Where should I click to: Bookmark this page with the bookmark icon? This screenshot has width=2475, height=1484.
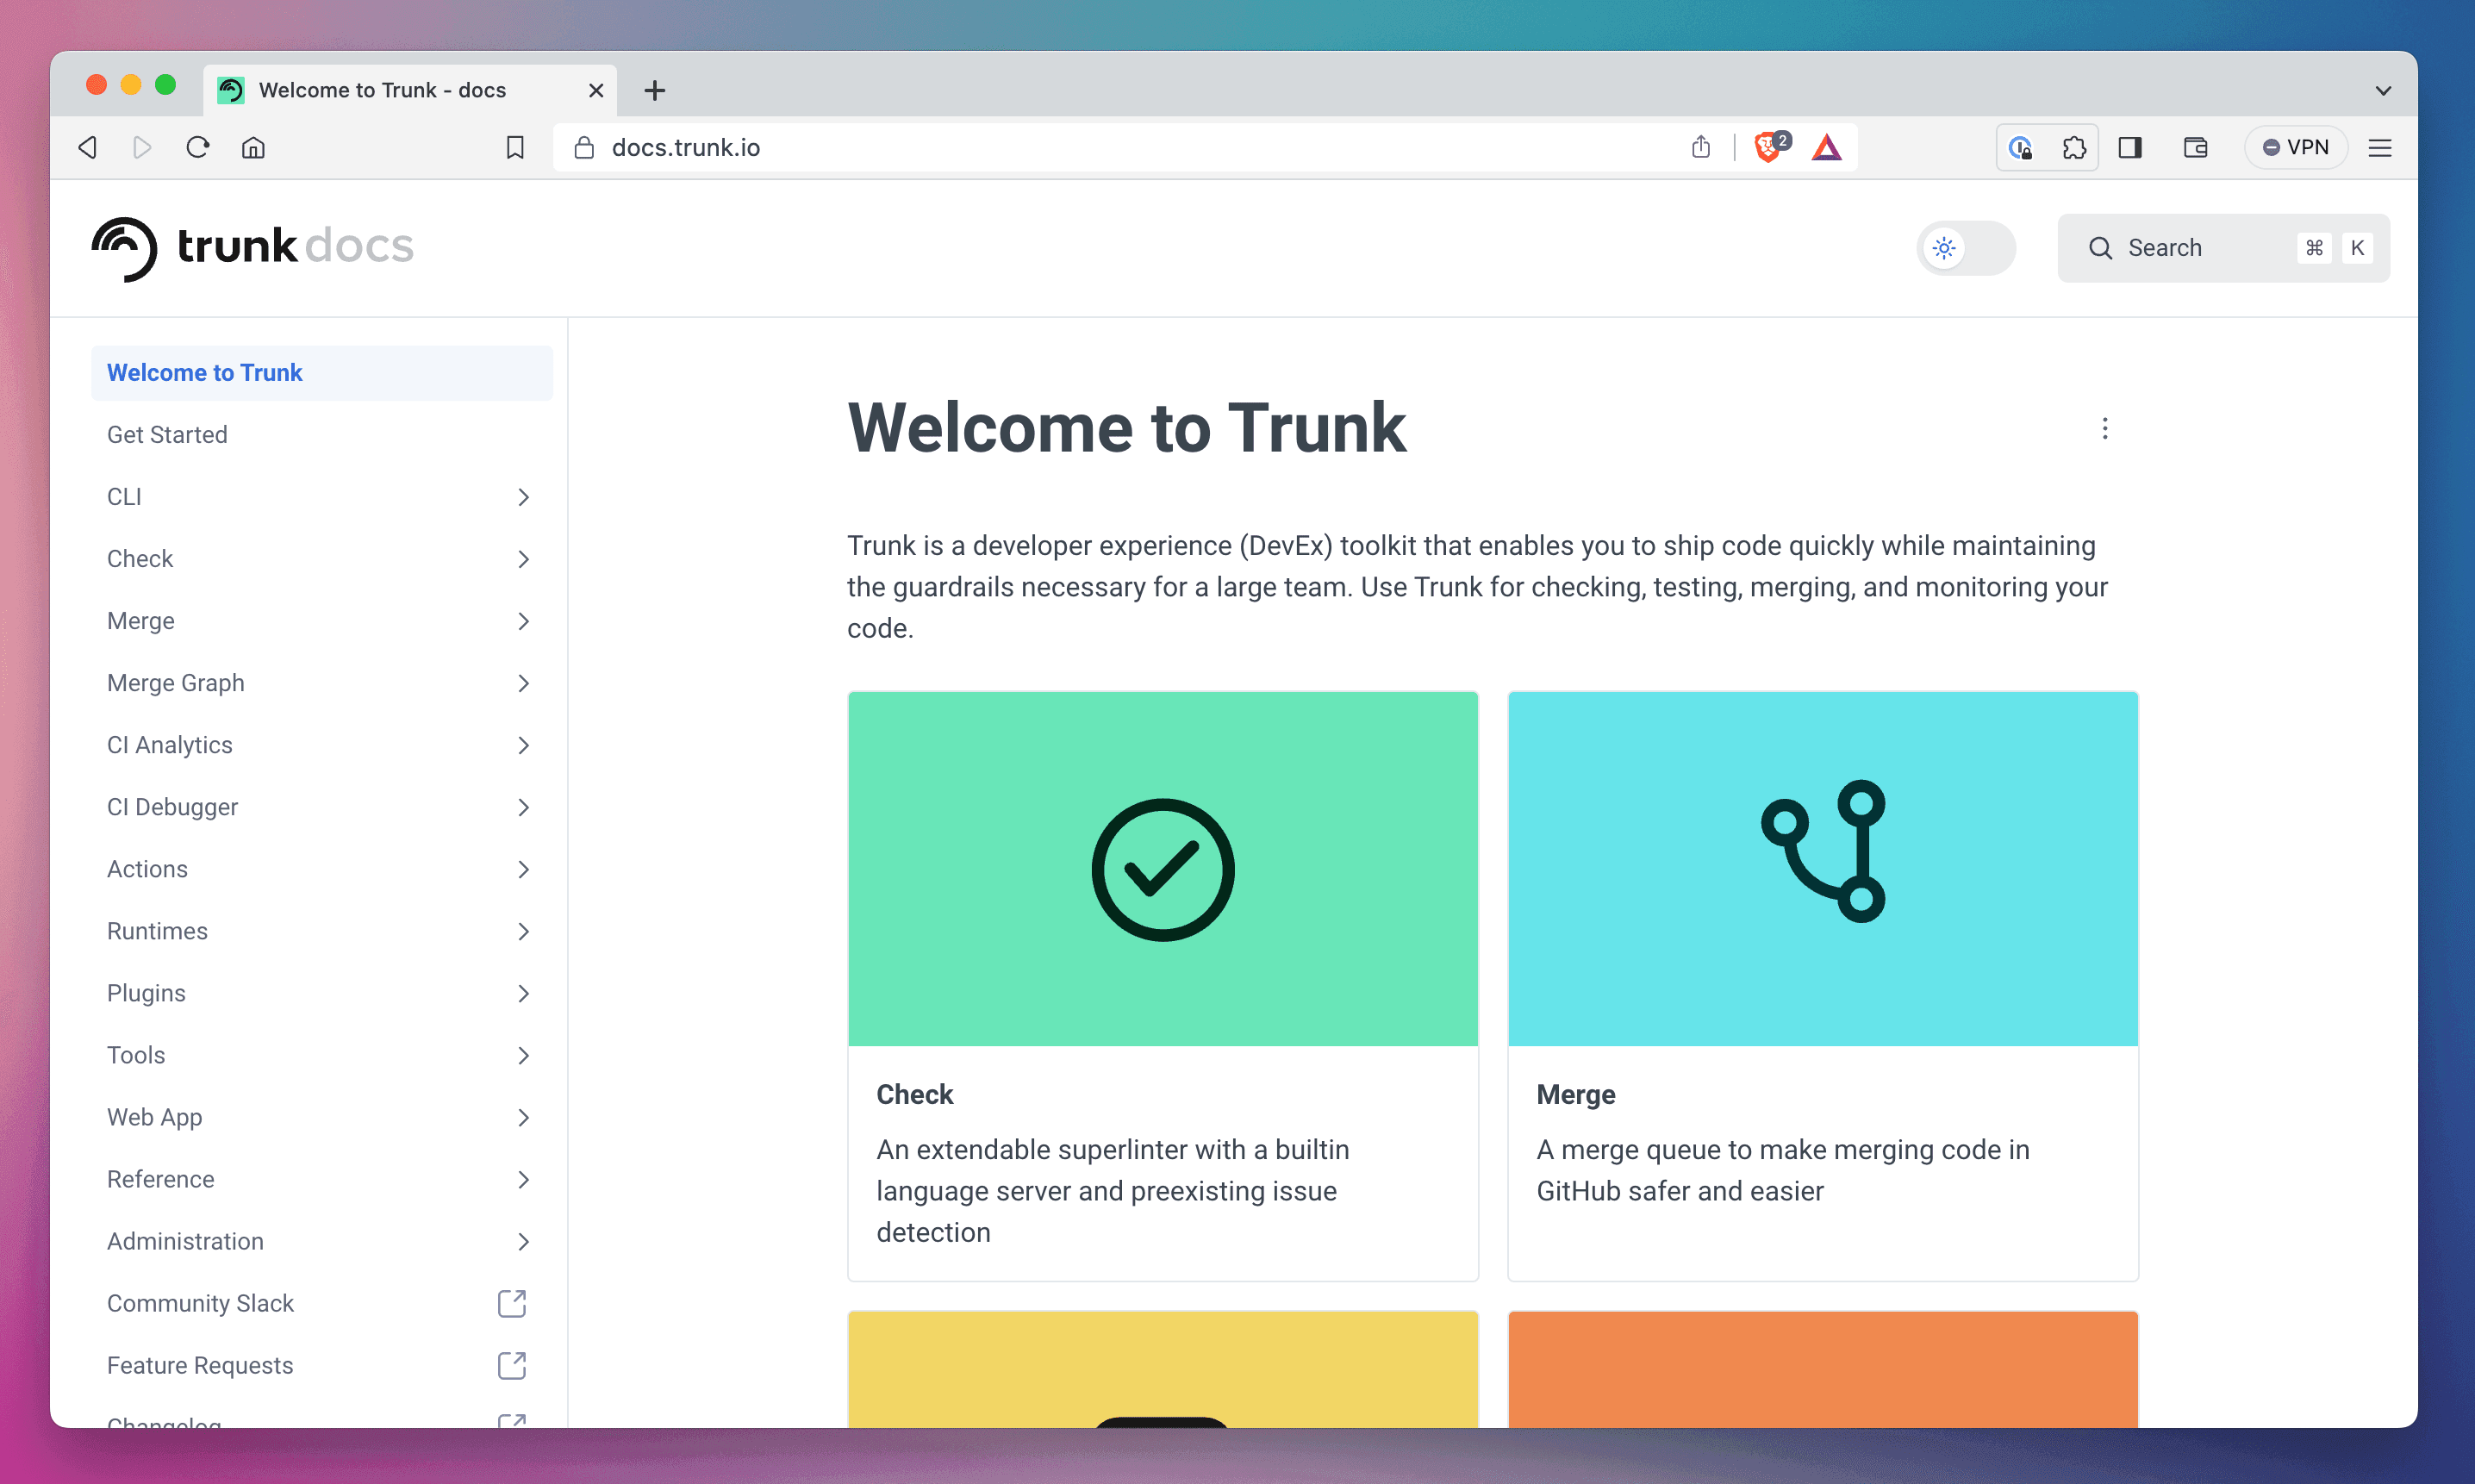pos(515,147)
